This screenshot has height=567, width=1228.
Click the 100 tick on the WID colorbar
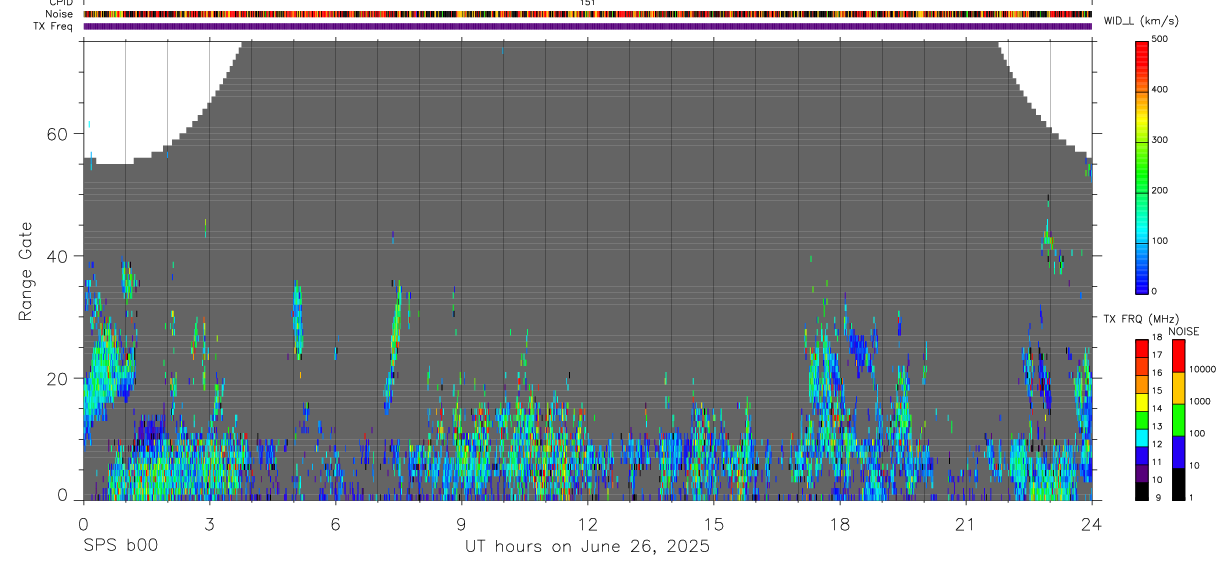tap(1160, 241)
